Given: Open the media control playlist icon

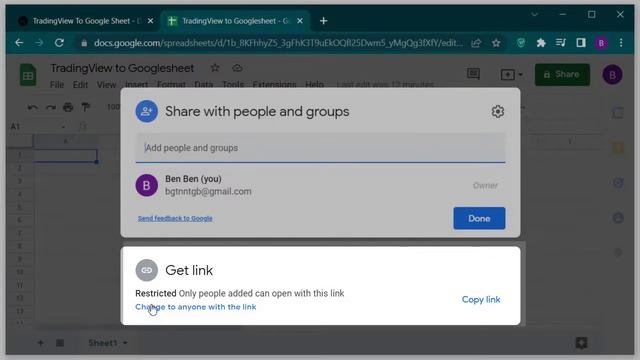Looking at the screenshot, I should tap(561, 43).
